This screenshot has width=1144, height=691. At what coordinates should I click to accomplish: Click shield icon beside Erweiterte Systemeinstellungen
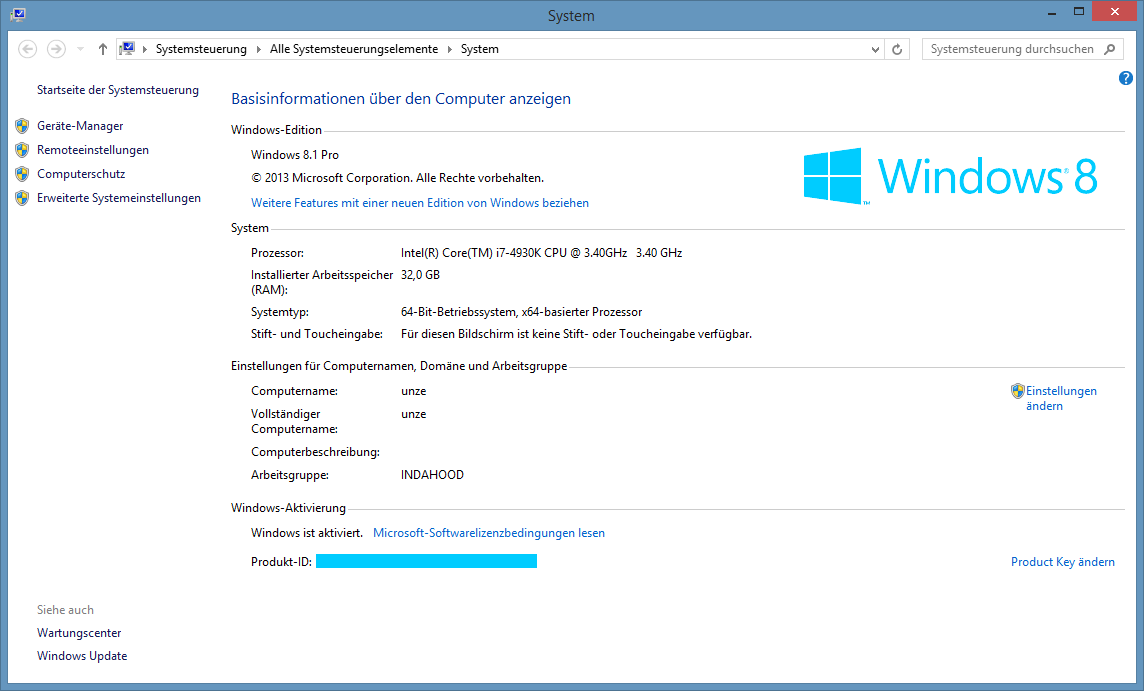[x=22, y=198]
